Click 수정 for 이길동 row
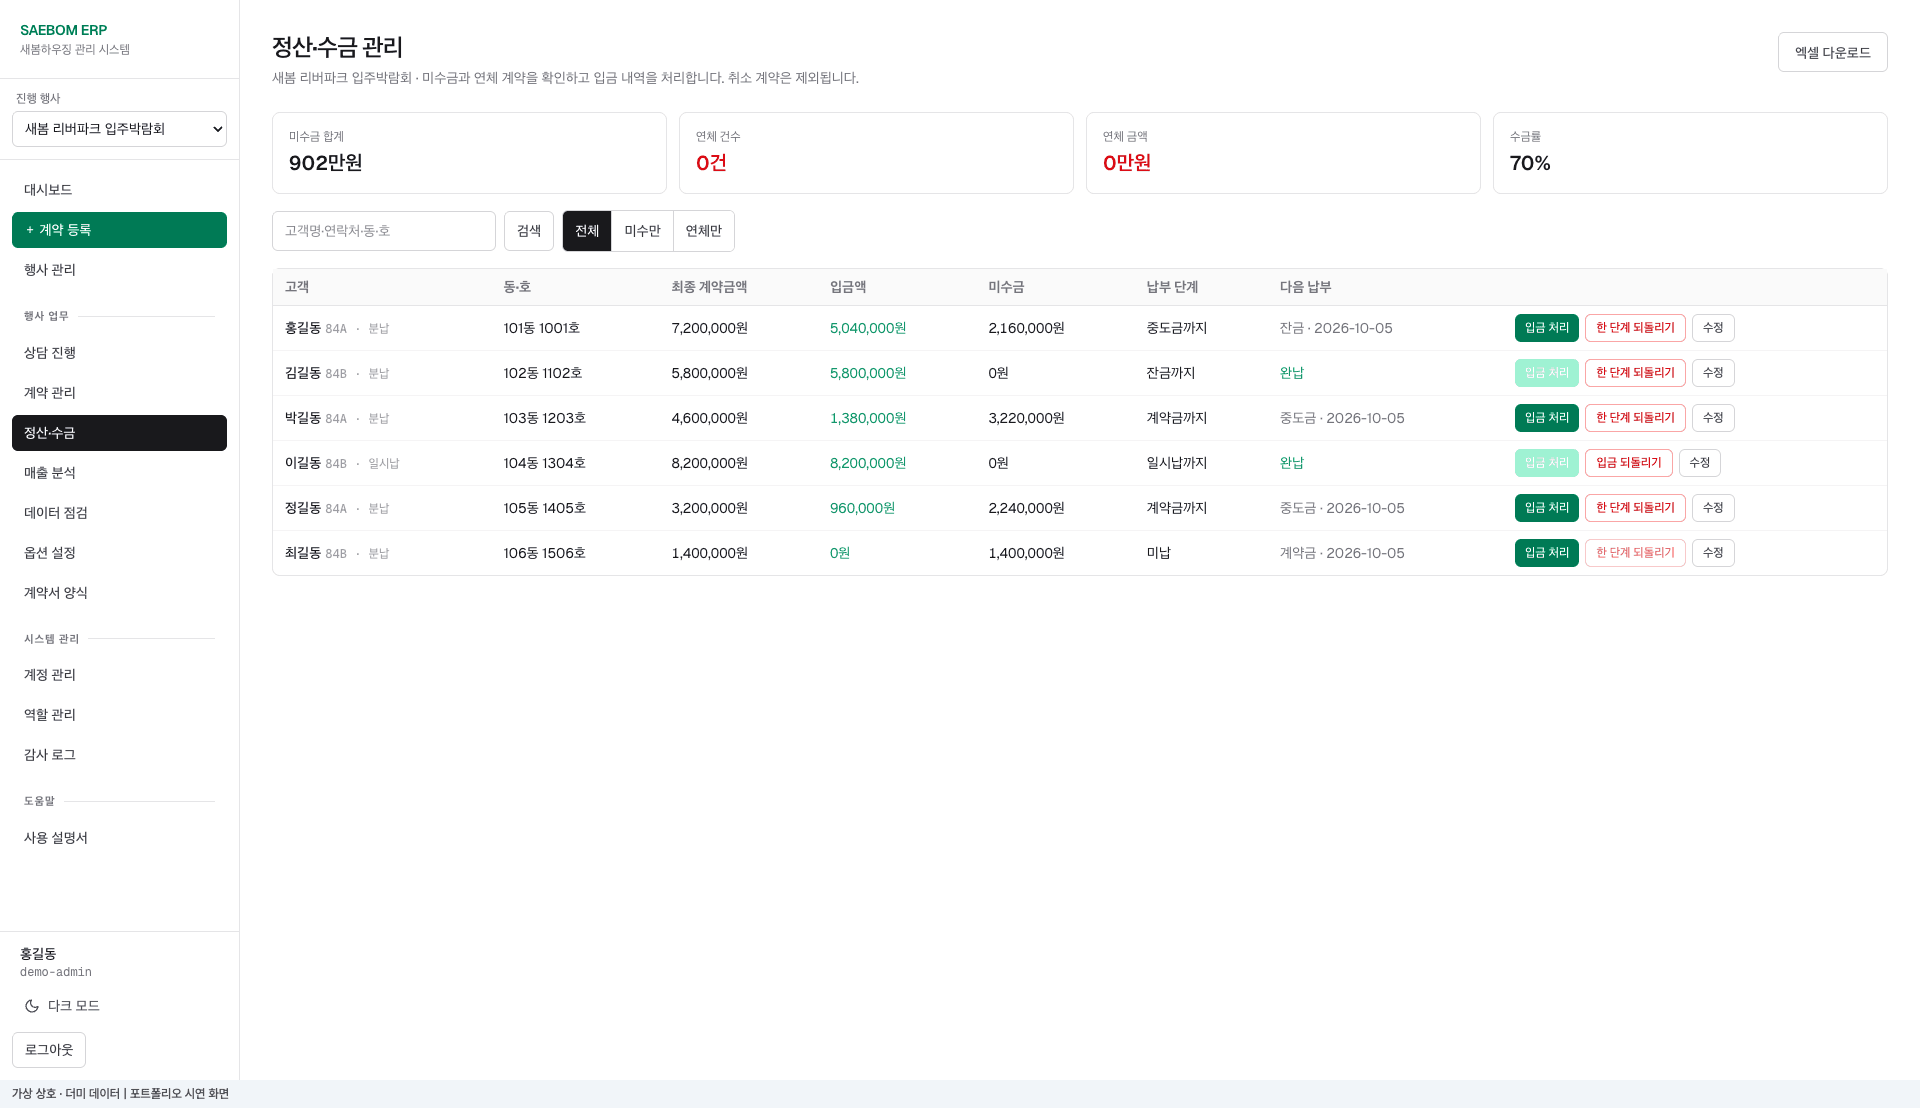Image resolution: width=1920 pixels, height=1108 pixels. pyautogui.click(x=1699, y=463)
